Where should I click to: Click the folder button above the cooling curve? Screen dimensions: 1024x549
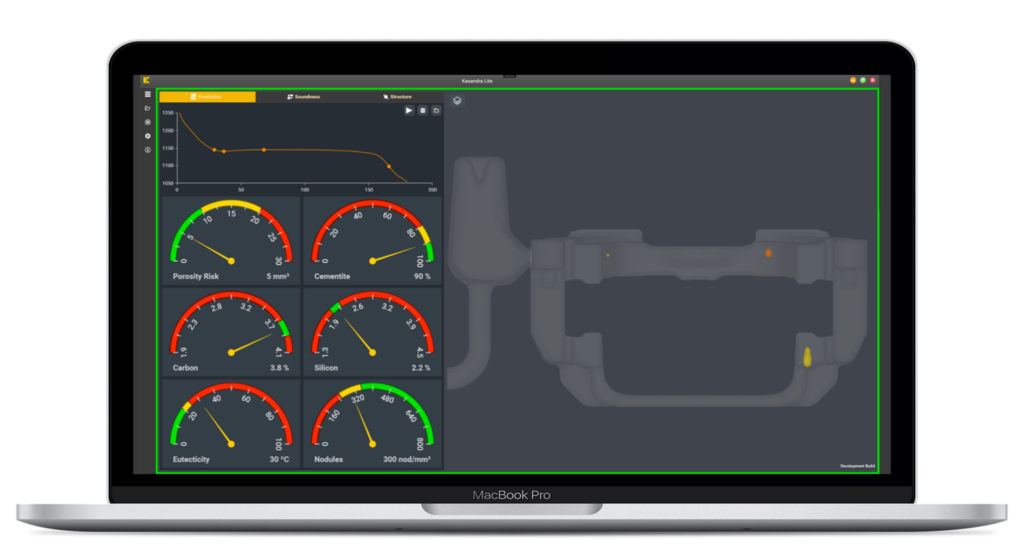pyautogui.click(x=436, y=110)
